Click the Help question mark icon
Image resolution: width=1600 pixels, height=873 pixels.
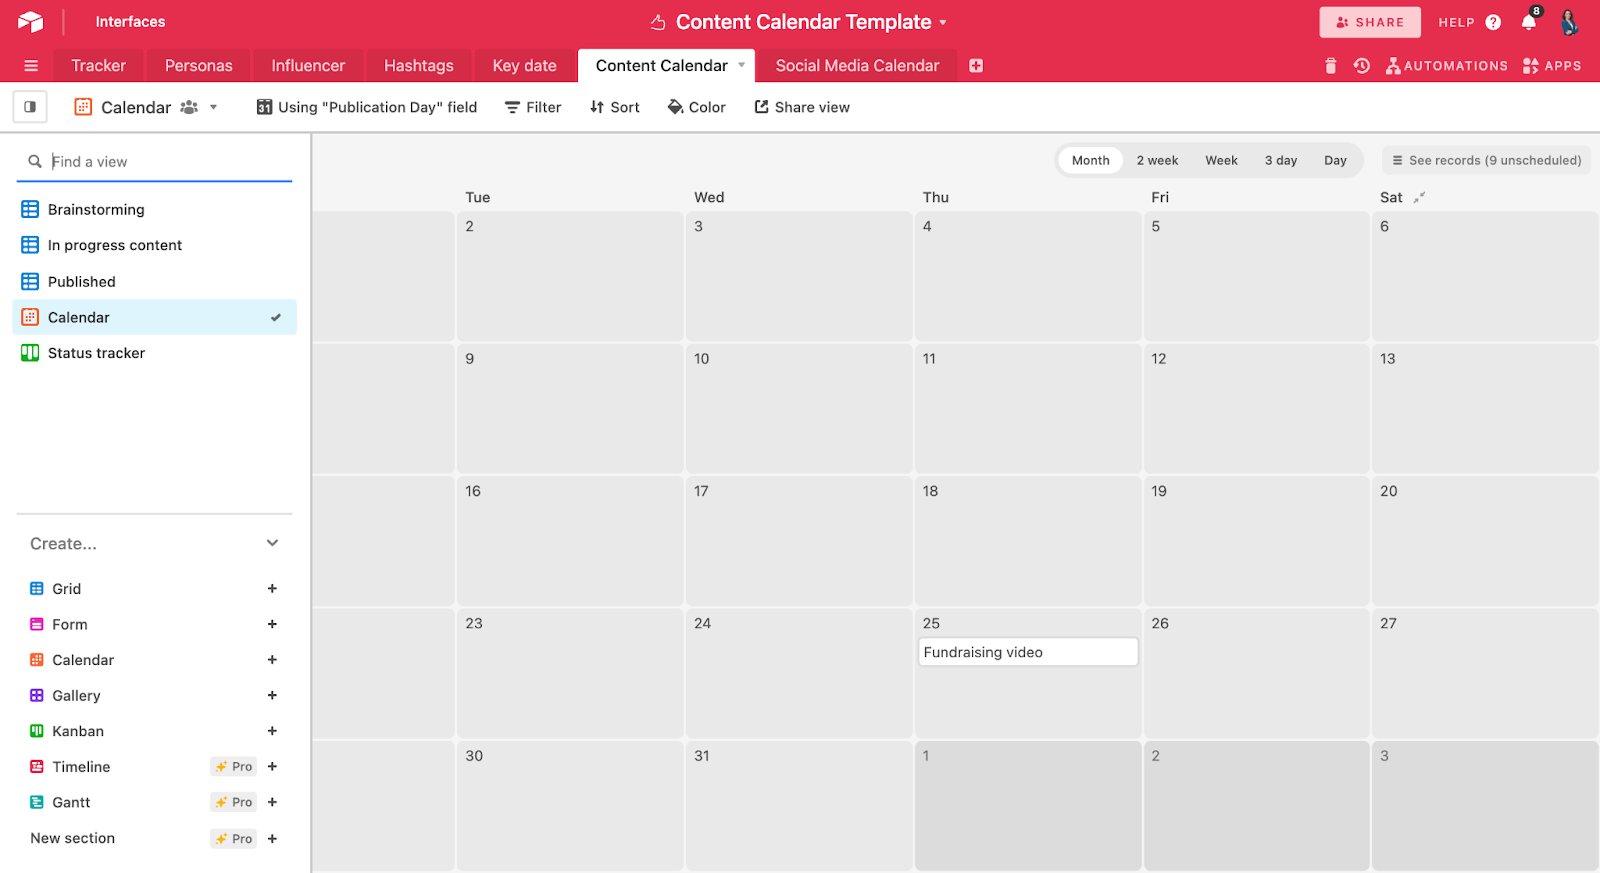click(1493, 22)
